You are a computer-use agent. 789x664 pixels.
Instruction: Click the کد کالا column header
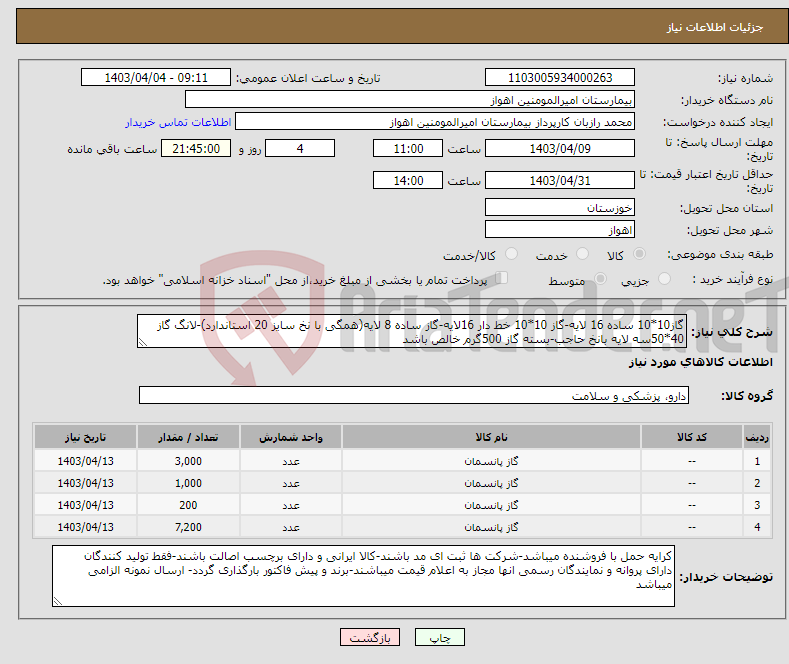[692, 437]
